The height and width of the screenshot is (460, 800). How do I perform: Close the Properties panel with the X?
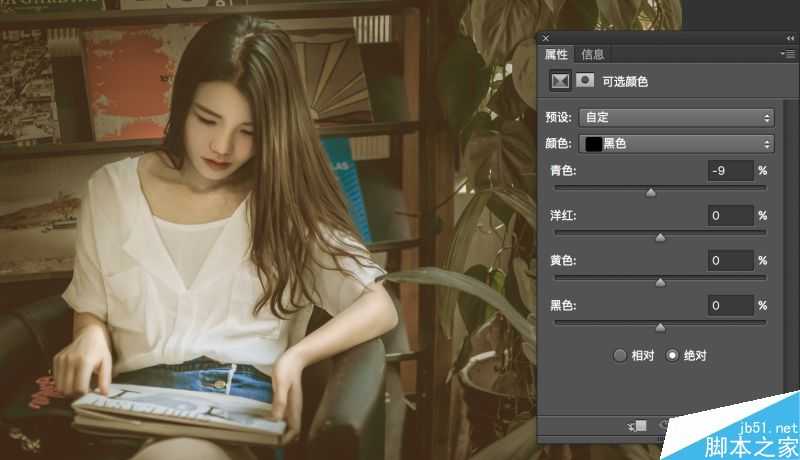[546, 38]
